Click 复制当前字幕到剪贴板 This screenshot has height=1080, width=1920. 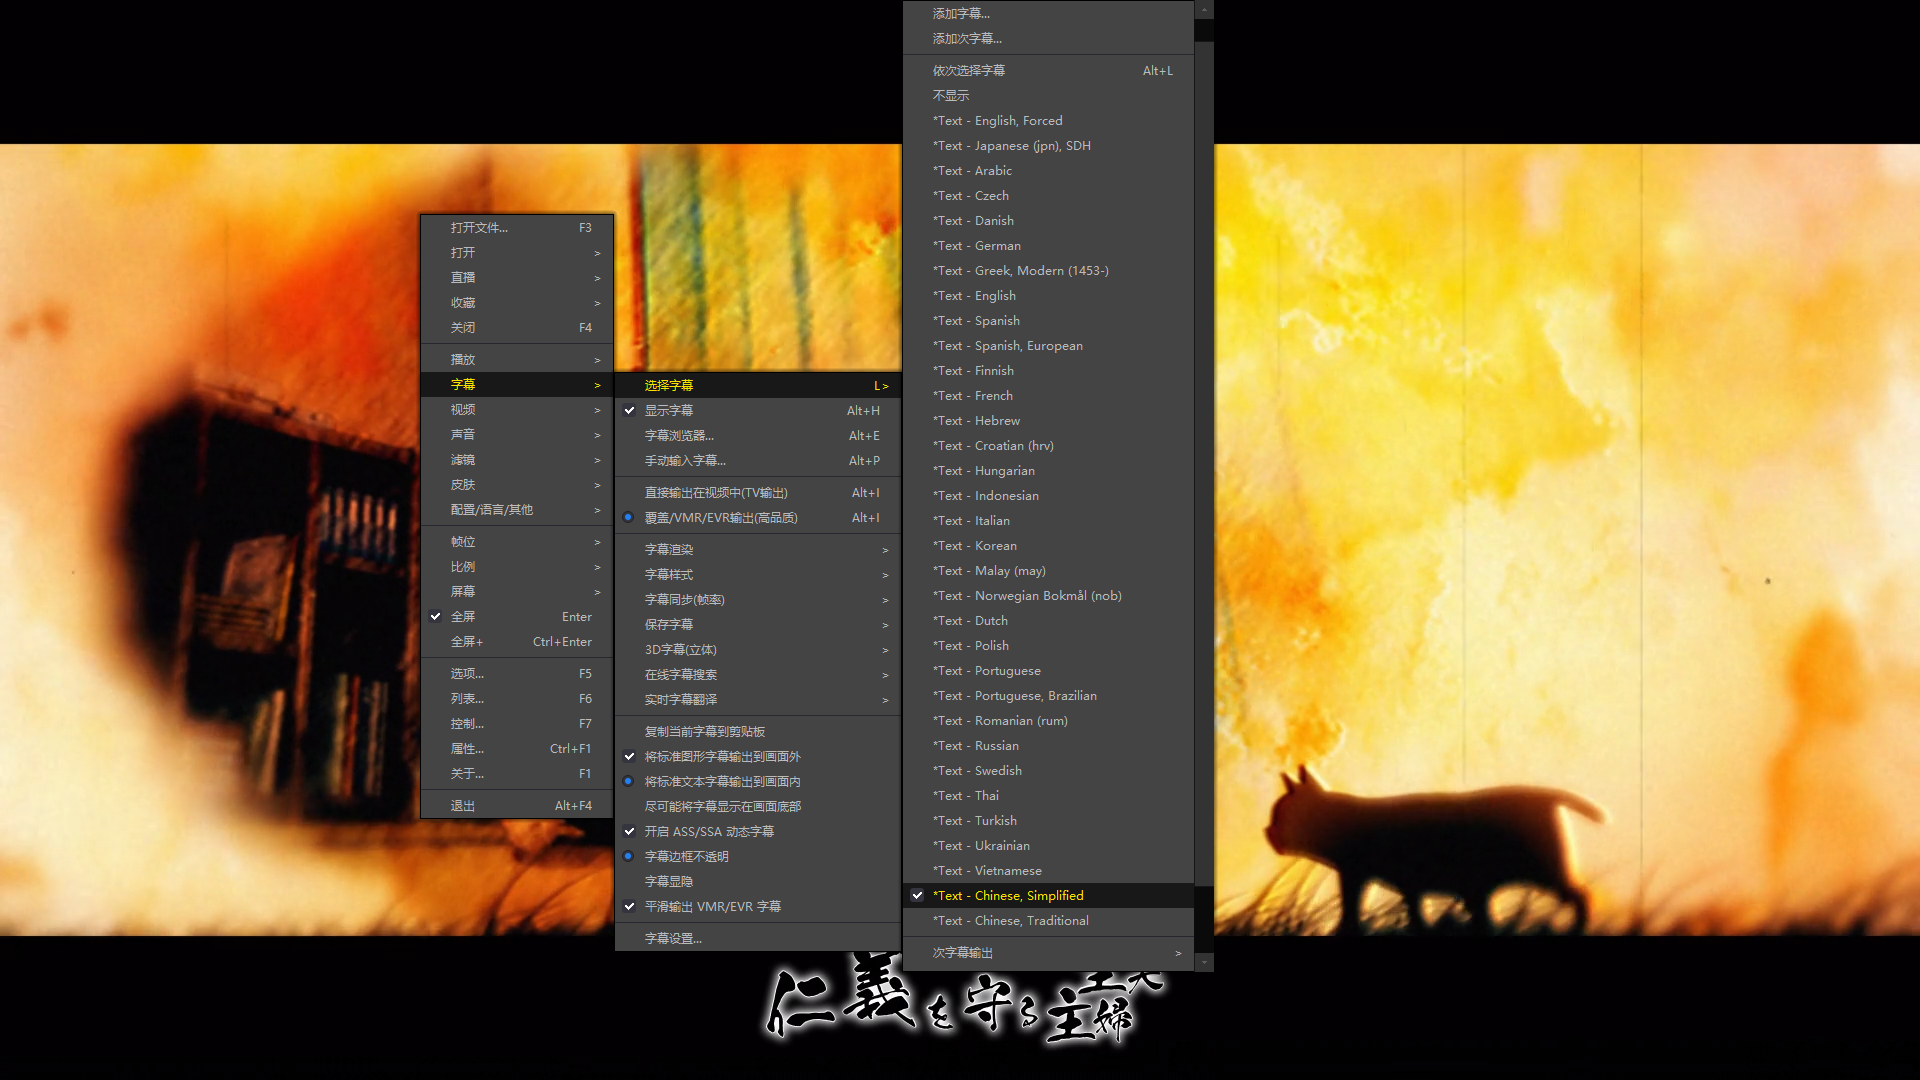[757, 732]
